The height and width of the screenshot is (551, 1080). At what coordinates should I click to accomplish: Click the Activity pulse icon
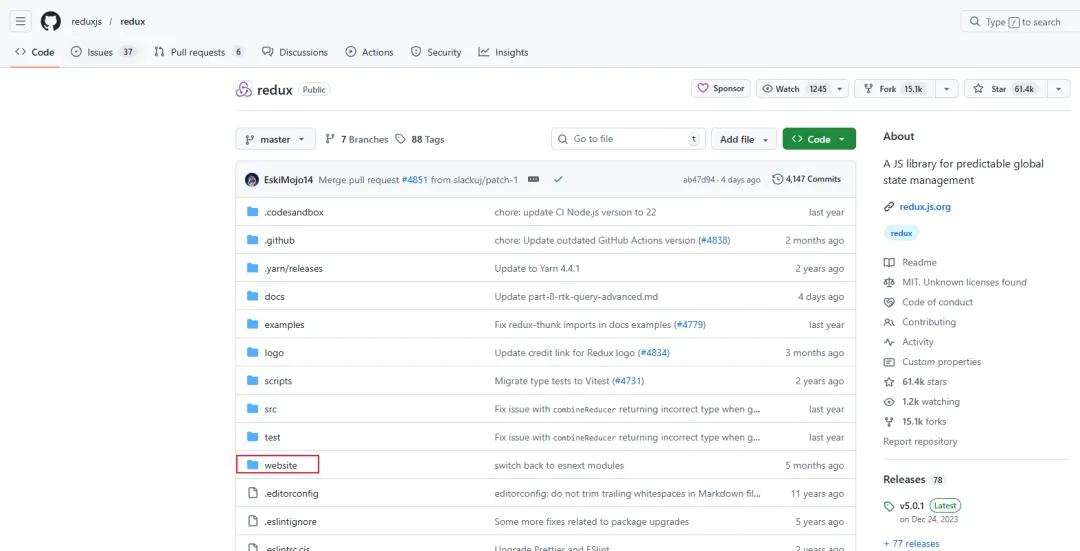coord(889,342)
